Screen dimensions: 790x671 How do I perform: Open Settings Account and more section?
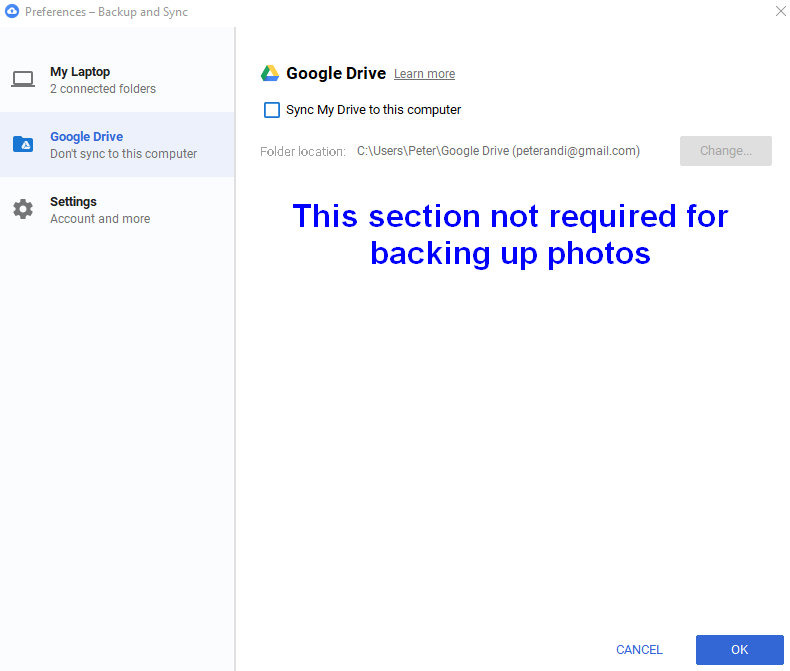click(117, 210)
